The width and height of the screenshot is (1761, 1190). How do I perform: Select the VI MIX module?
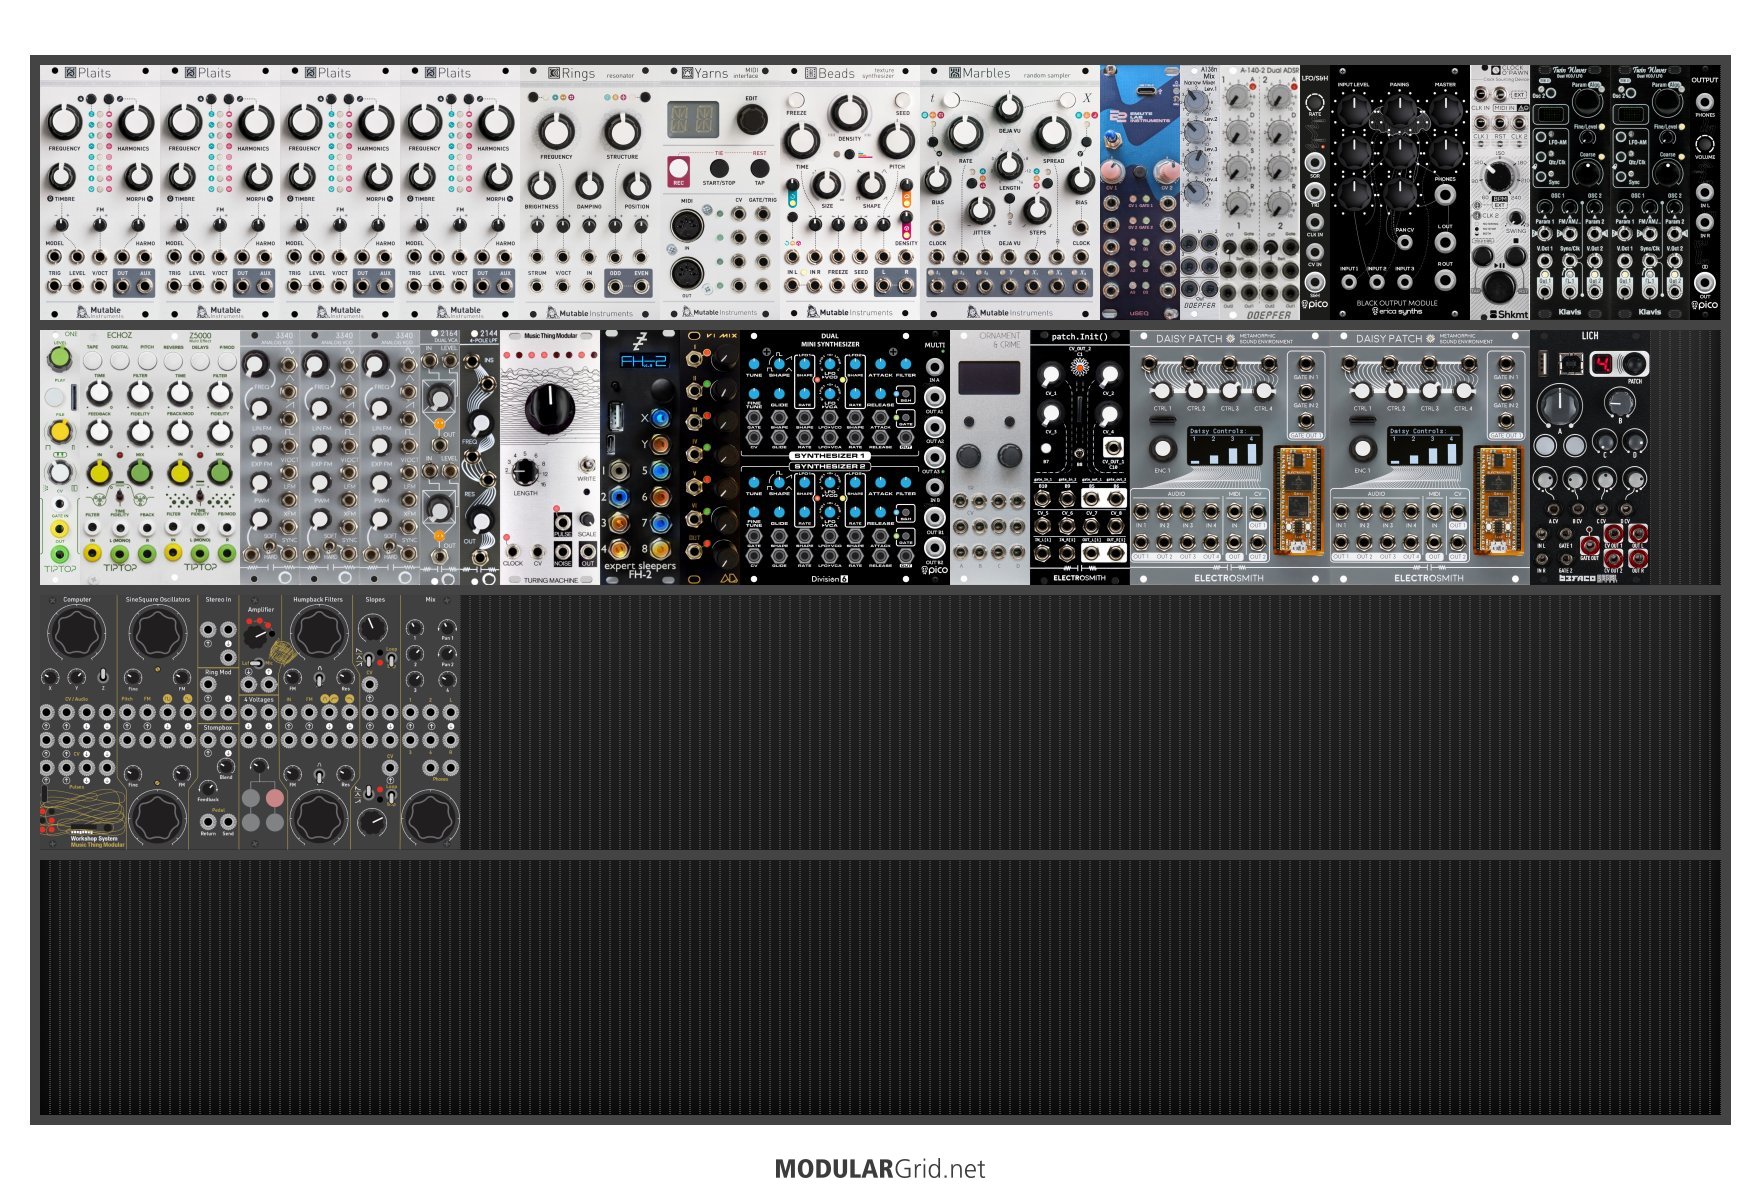[710, 457]
